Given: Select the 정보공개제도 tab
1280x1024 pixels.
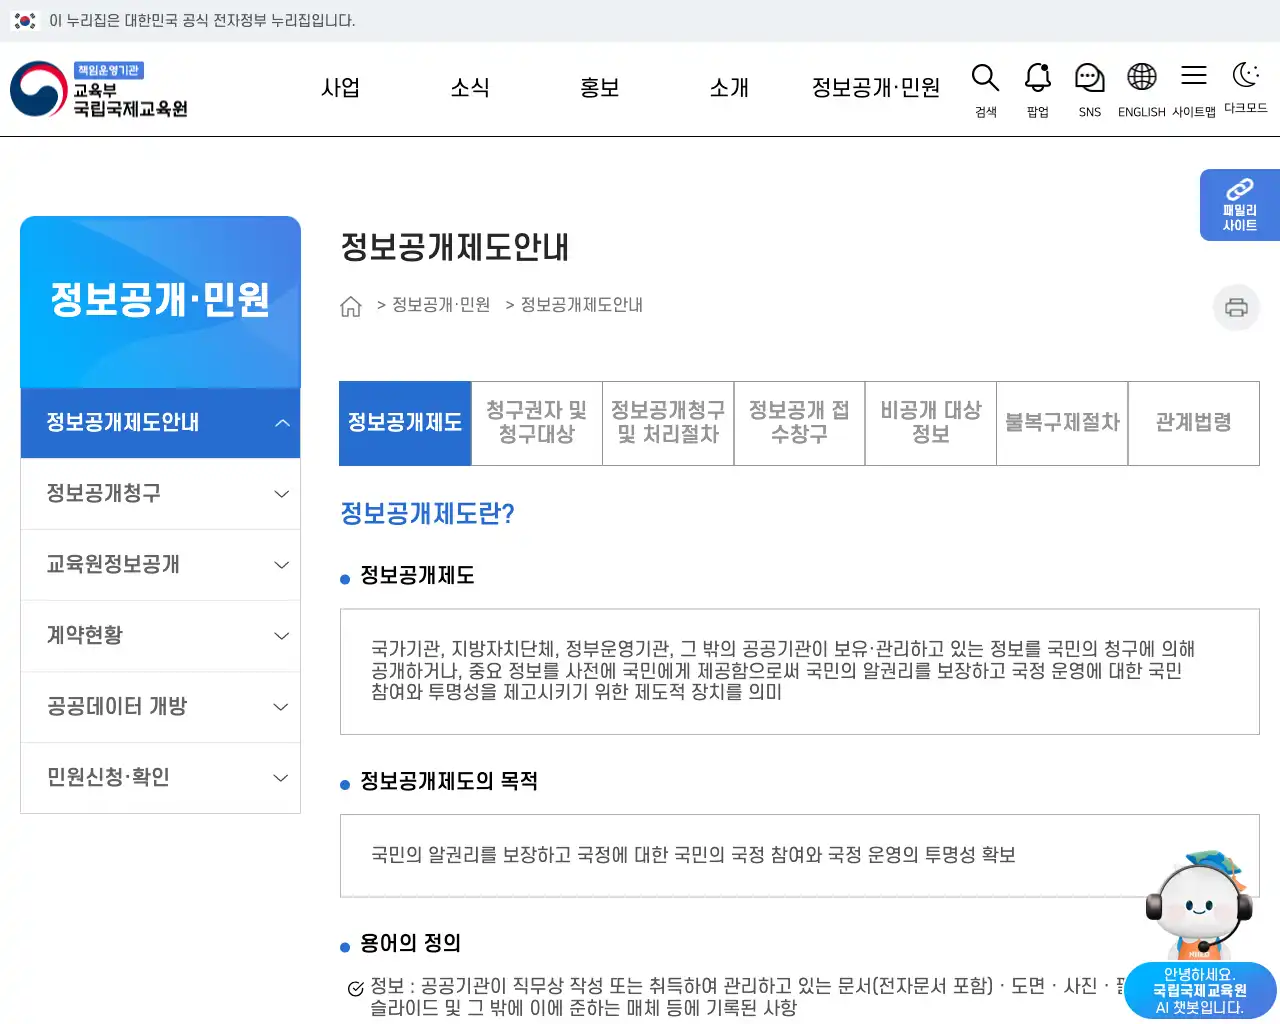Looking at the screenshot, I should pos(405,423).
